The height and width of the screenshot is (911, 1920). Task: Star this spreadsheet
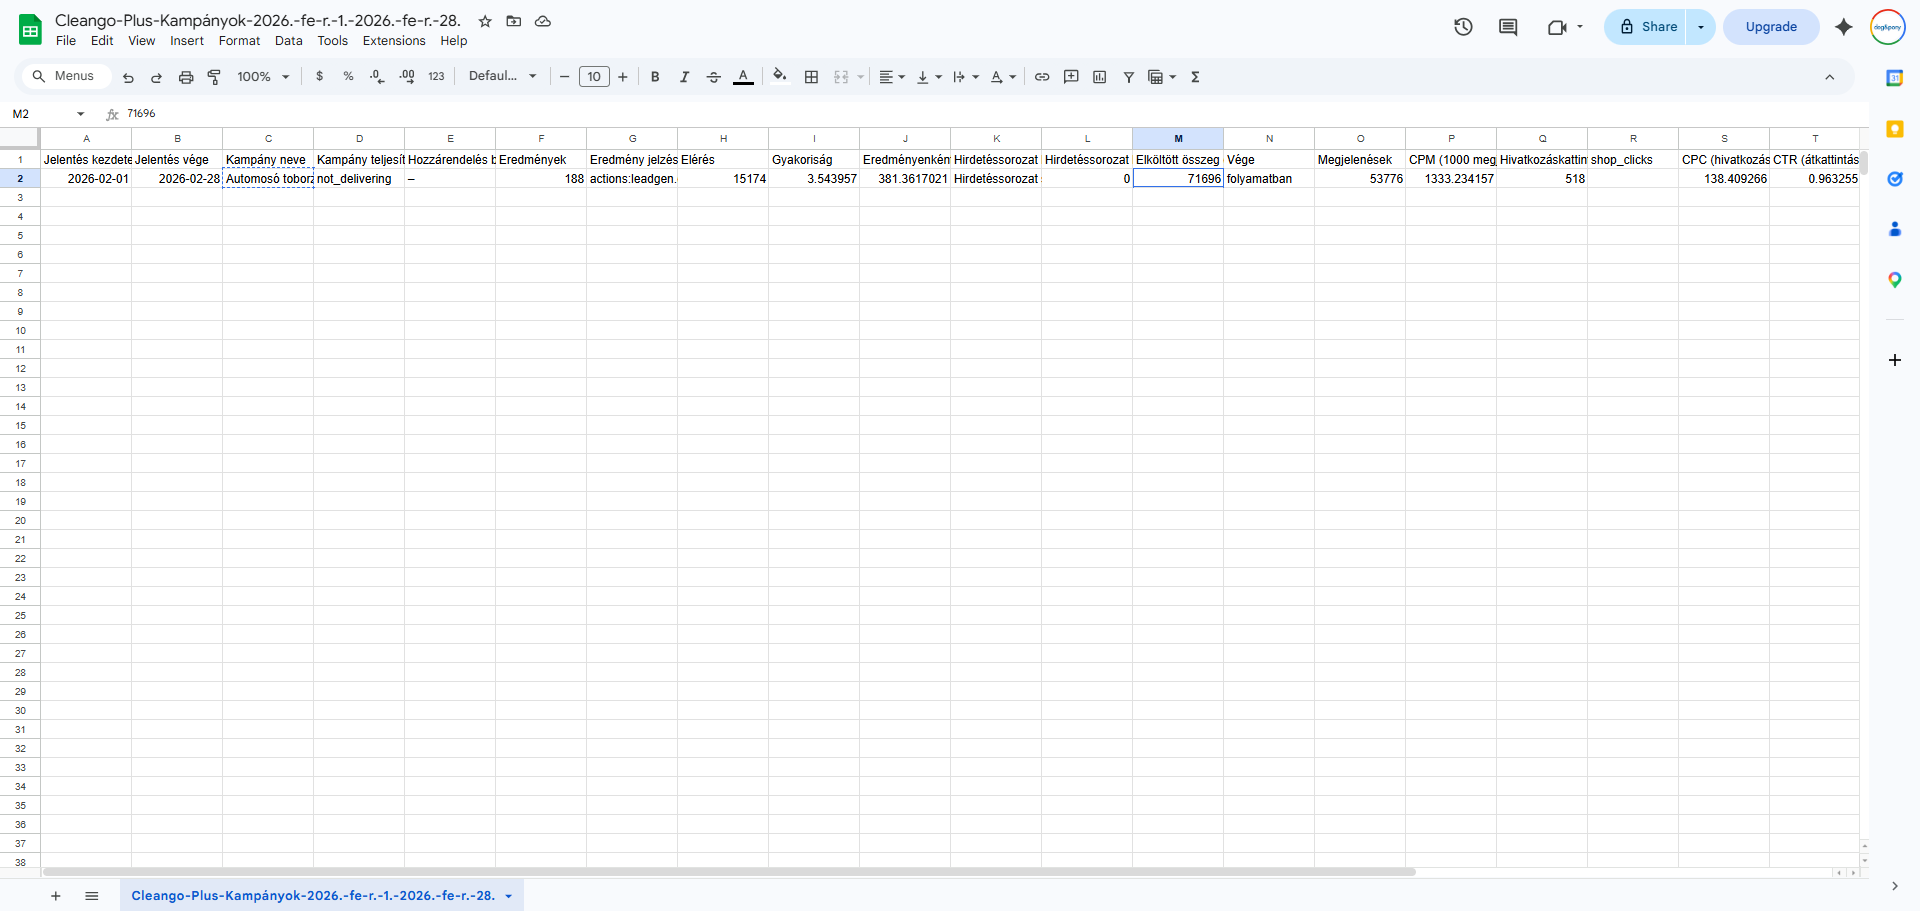coord(485,21)
